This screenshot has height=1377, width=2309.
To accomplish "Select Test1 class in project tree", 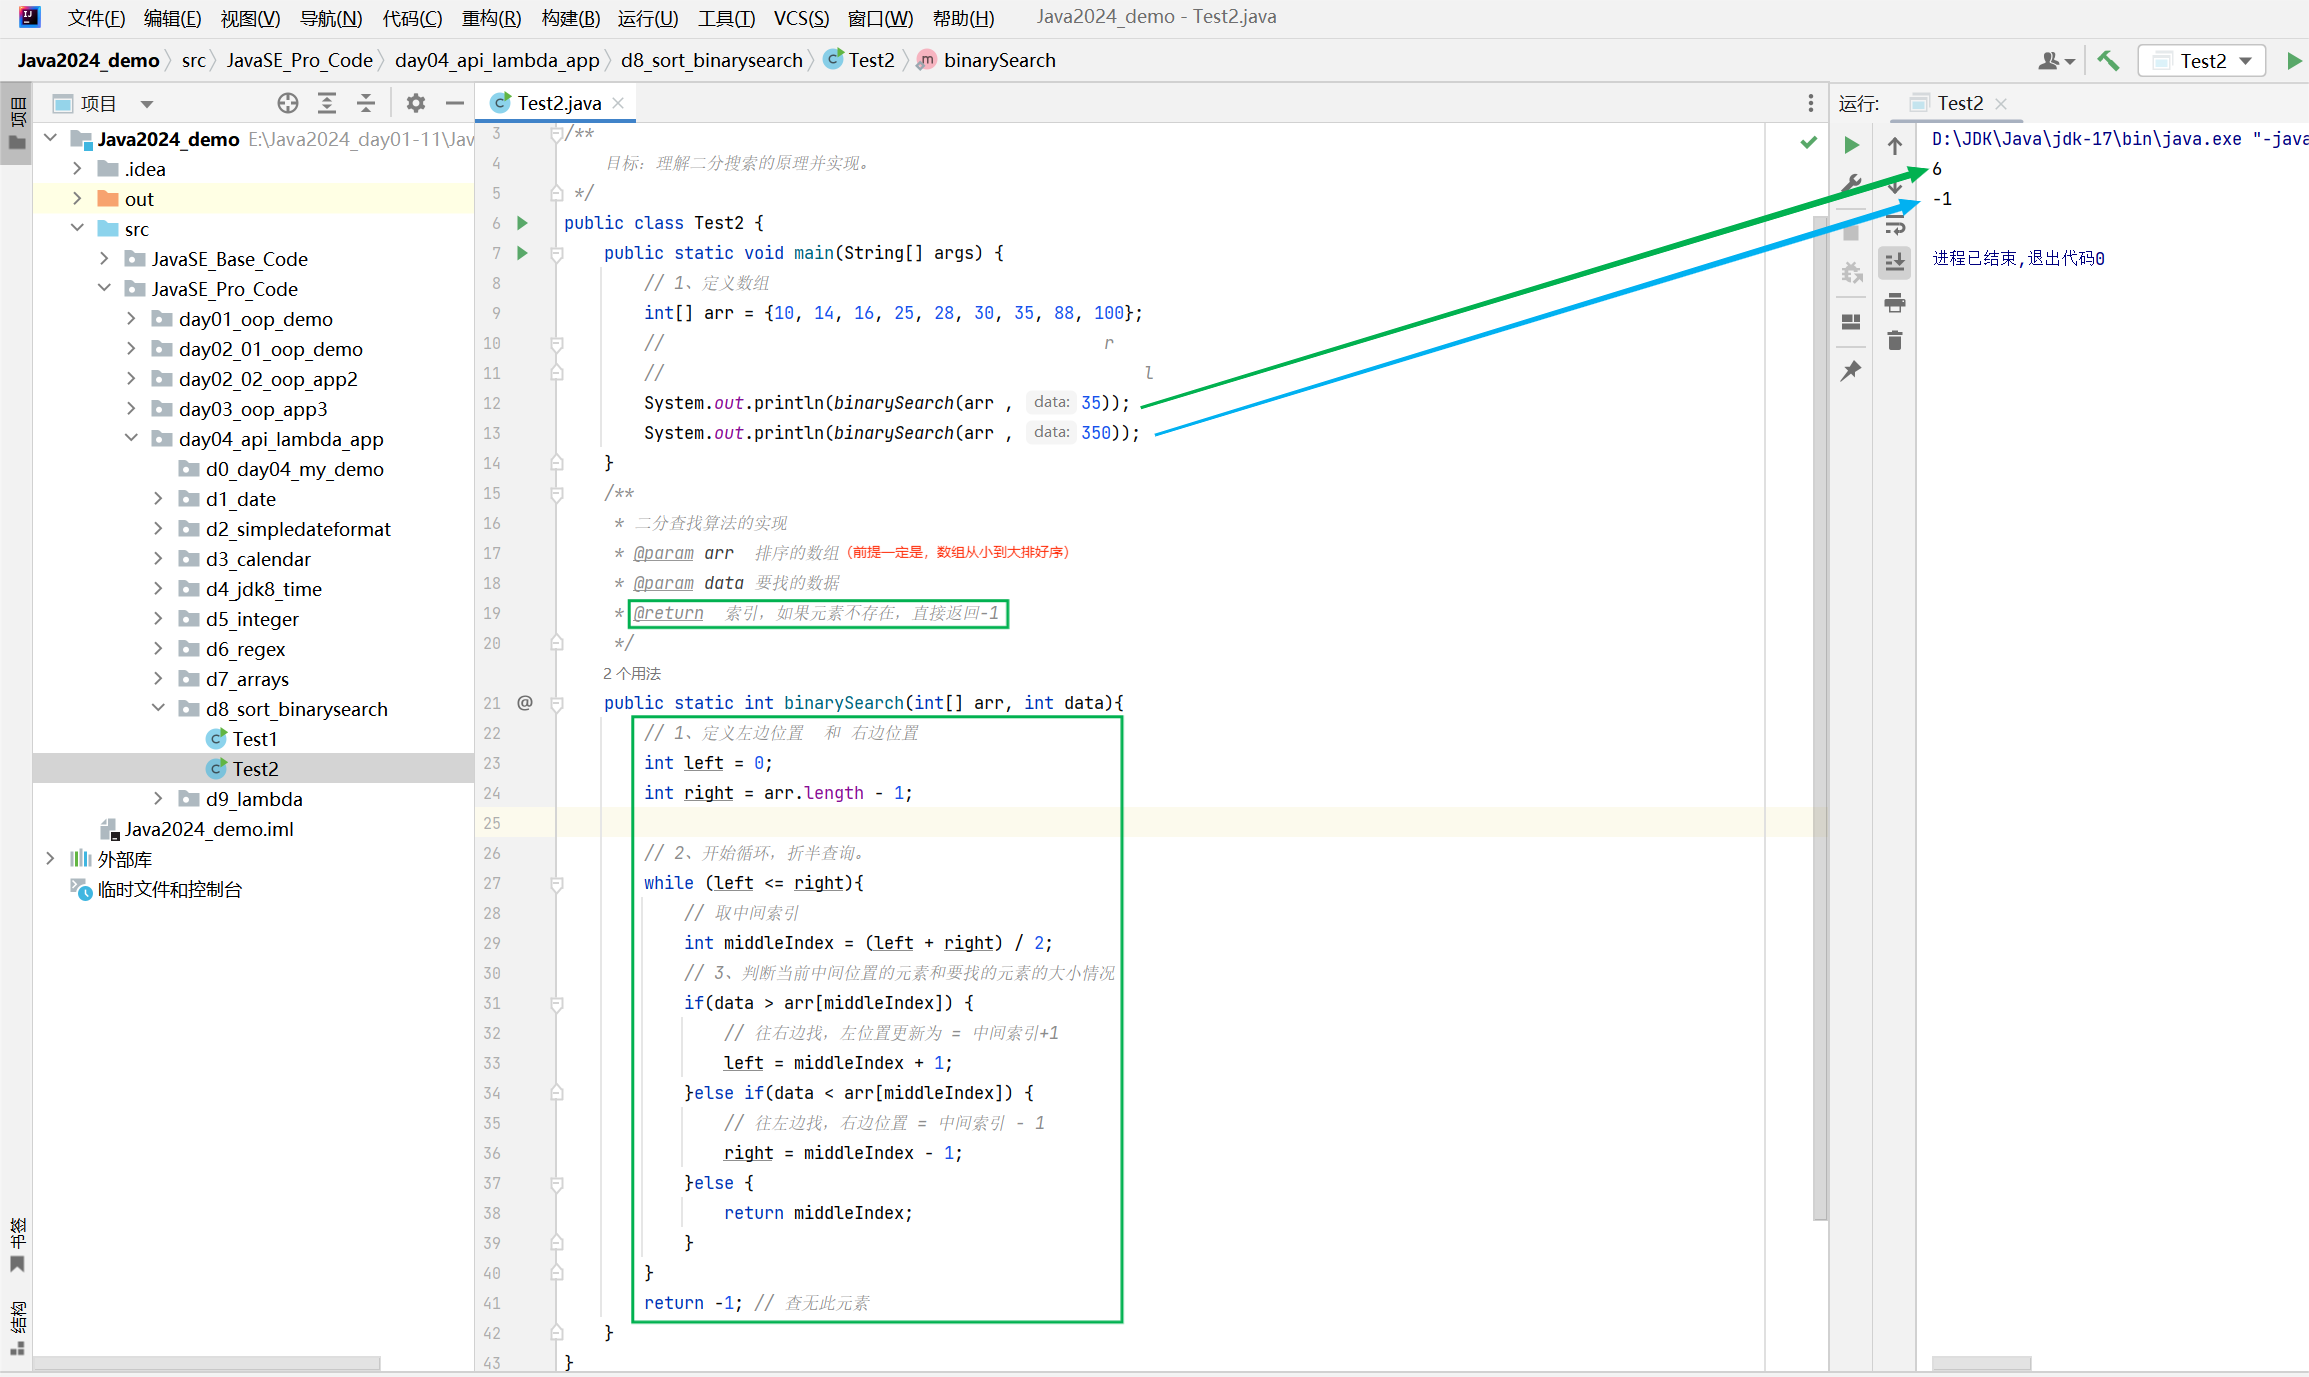I will pos(254,739).
